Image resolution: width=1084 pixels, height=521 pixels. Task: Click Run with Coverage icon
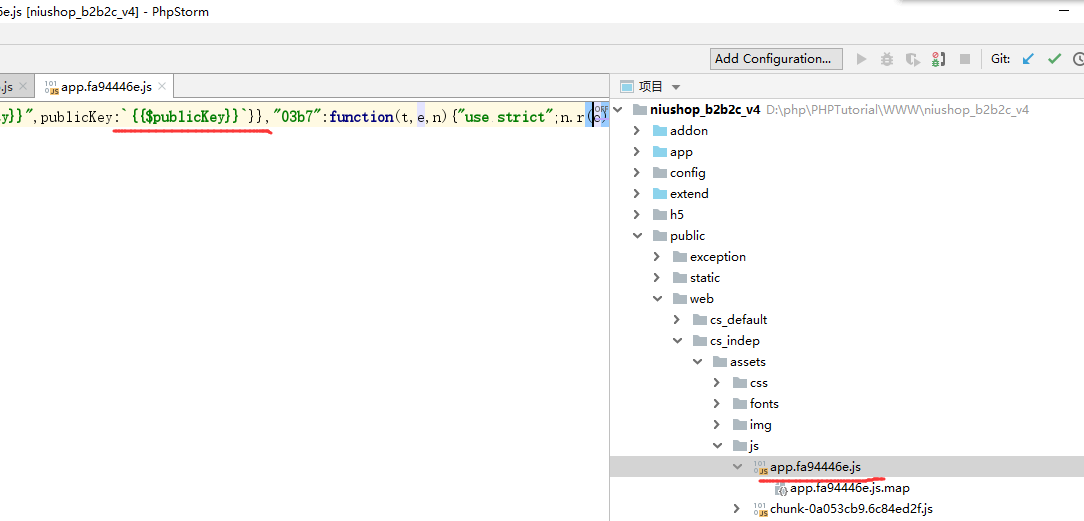coord(912,59)
